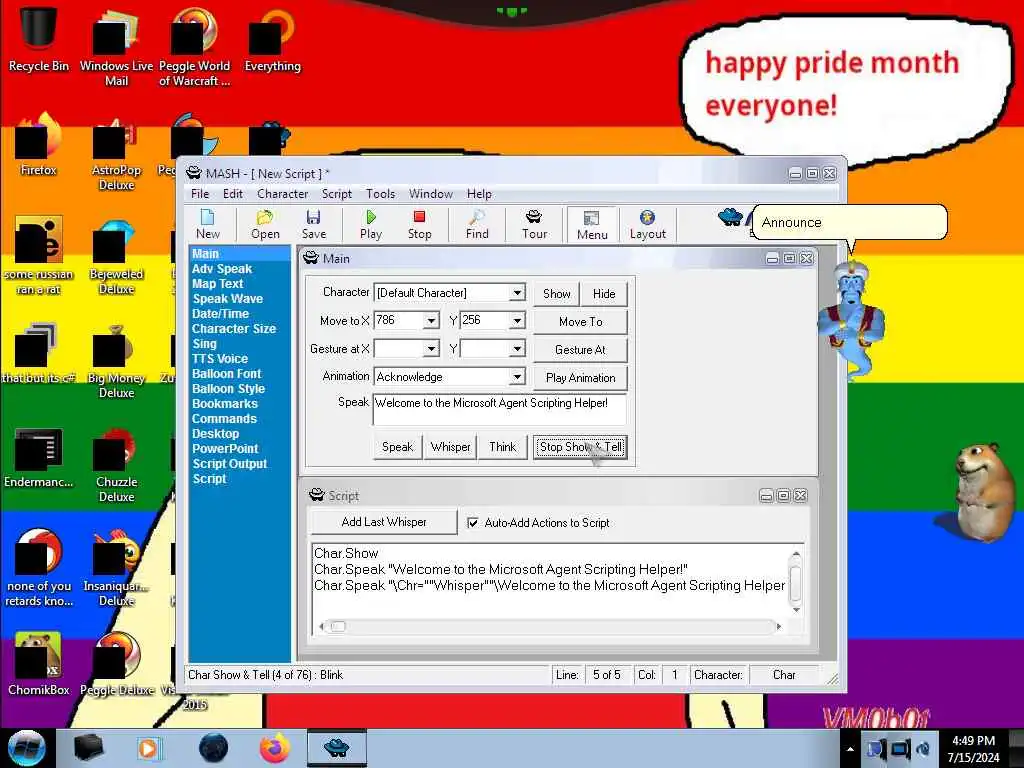
Task: Click the media player taskbar icon
Action: pyautogui.click(x=149, y=748)
